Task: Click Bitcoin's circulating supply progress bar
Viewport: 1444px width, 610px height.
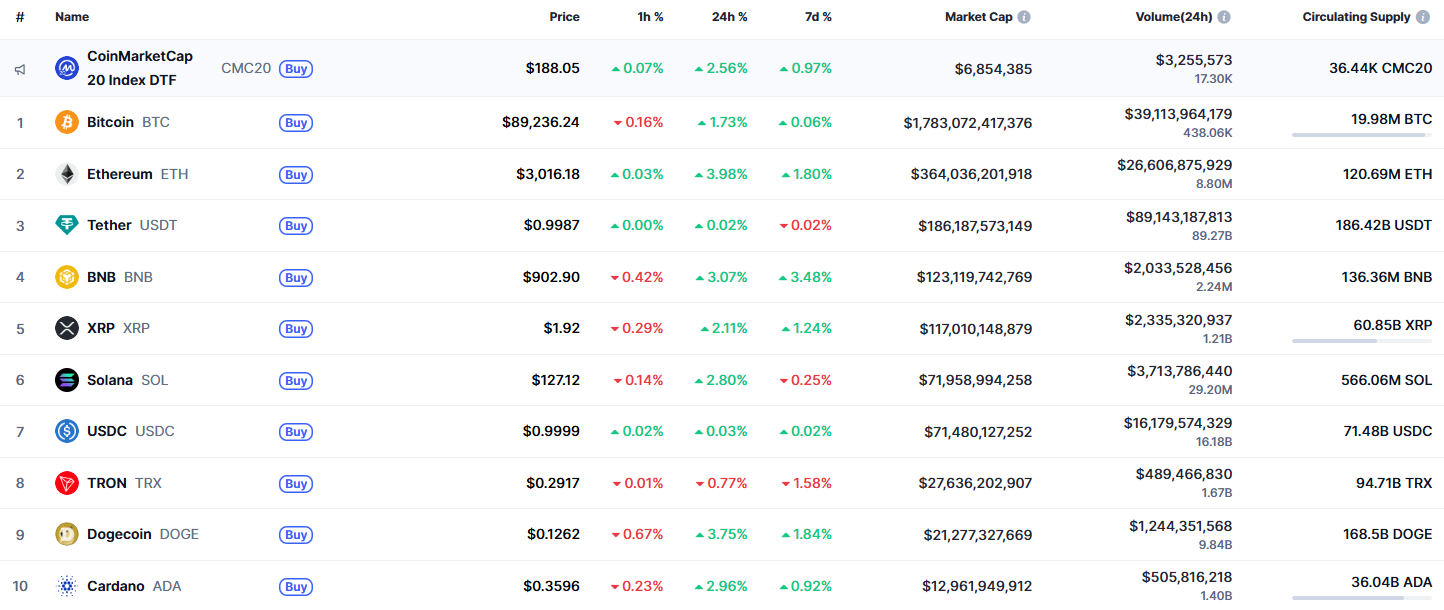Action: click(1363, 134)
